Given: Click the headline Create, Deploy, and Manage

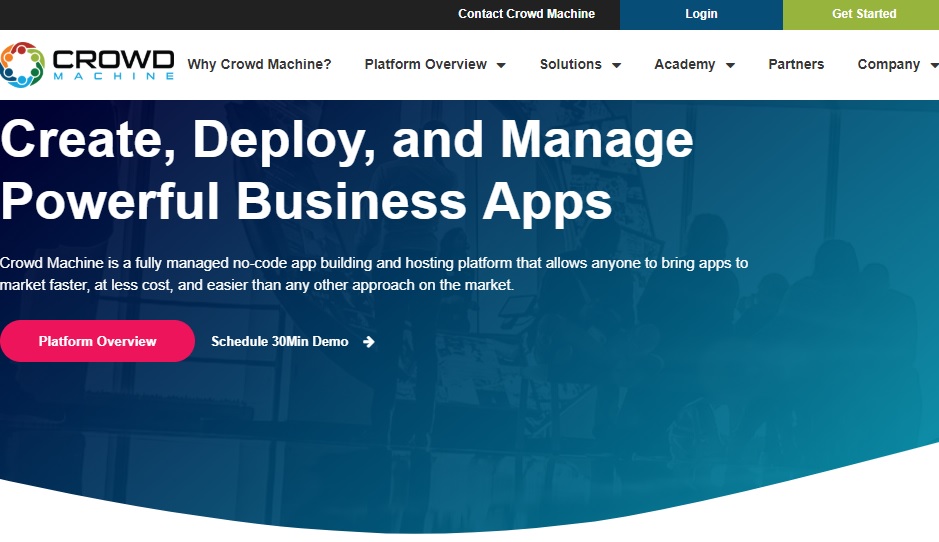Looking at the screenshot, I should pyautogui.click(x=347, y=140).
